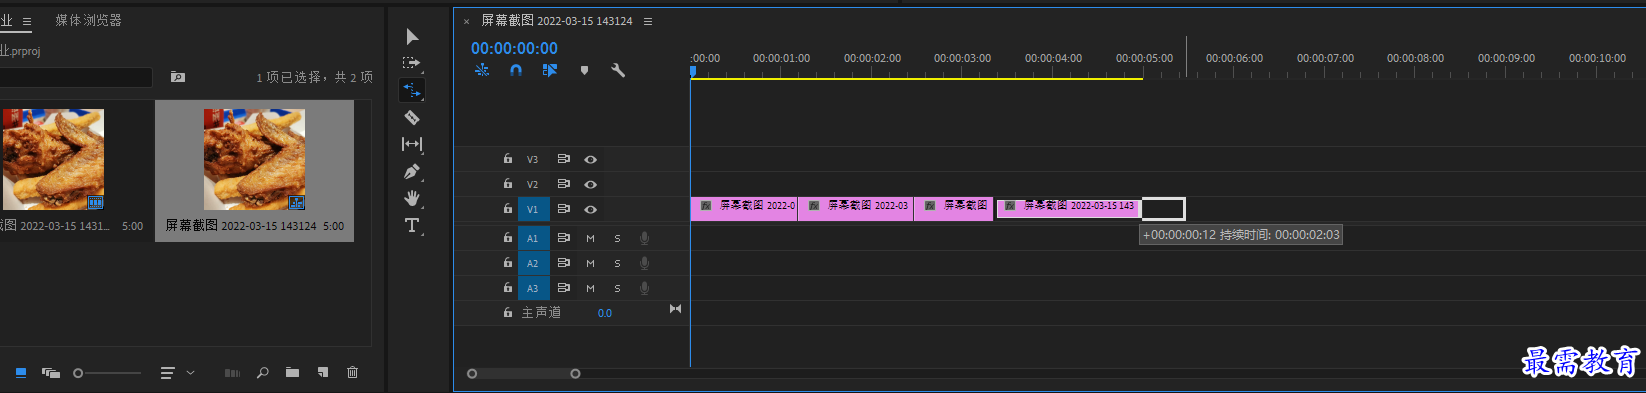Toggle timeline snapping magnet
1646x393 pixels.
516,70
